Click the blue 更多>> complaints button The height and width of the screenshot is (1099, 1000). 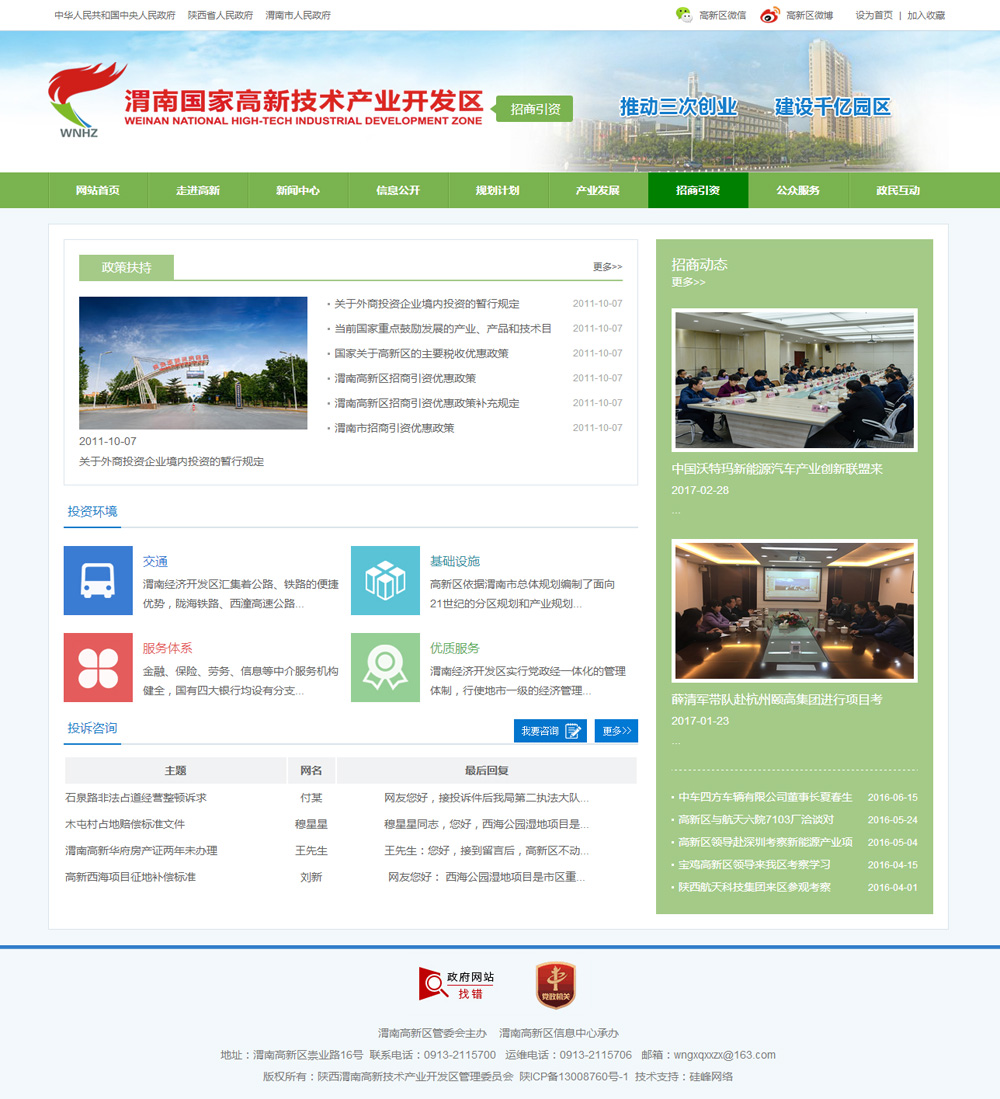coord(616,731)
